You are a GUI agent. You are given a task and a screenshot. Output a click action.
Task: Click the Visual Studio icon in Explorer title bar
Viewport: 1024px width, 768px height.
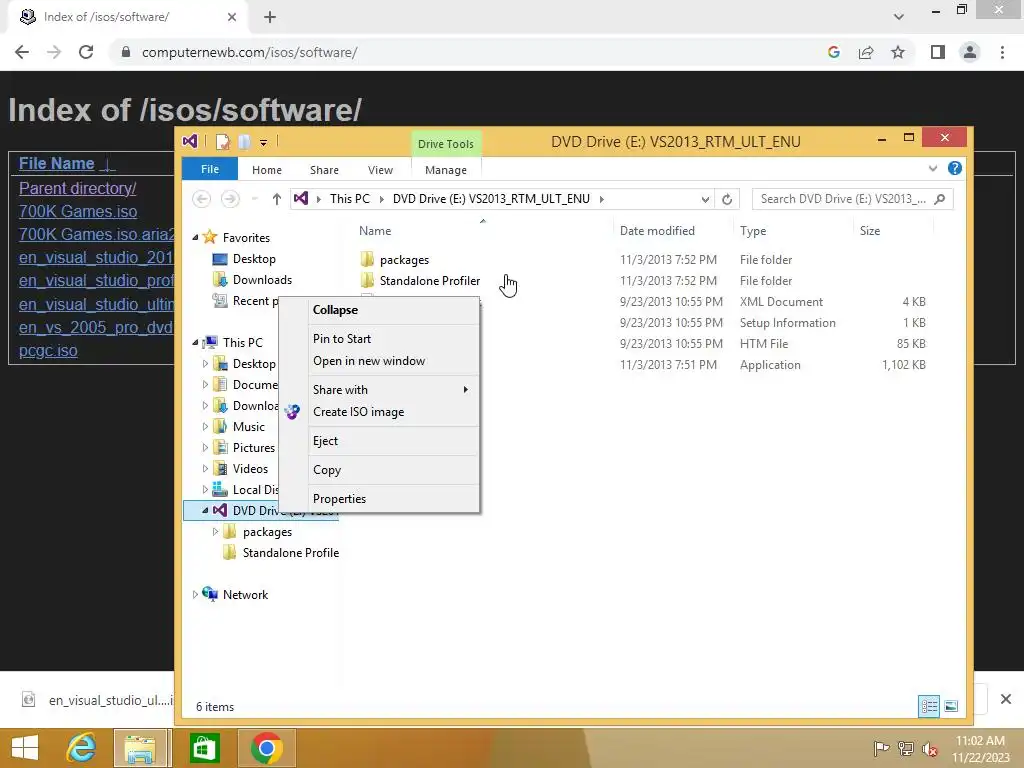pos(190,141)
